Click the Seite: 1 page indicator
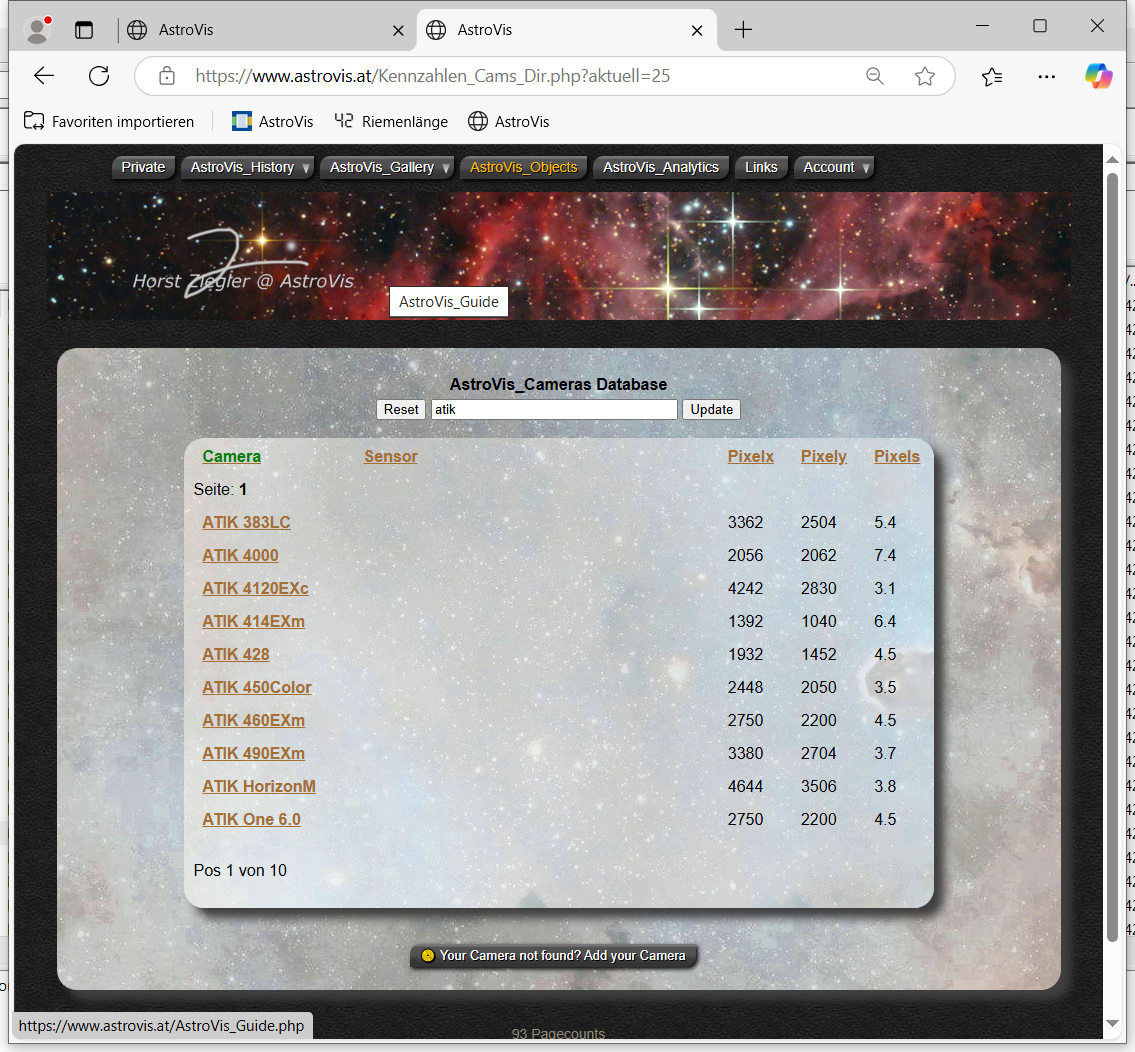The width and height of the screenshot is (1135, 1052). 220,489
